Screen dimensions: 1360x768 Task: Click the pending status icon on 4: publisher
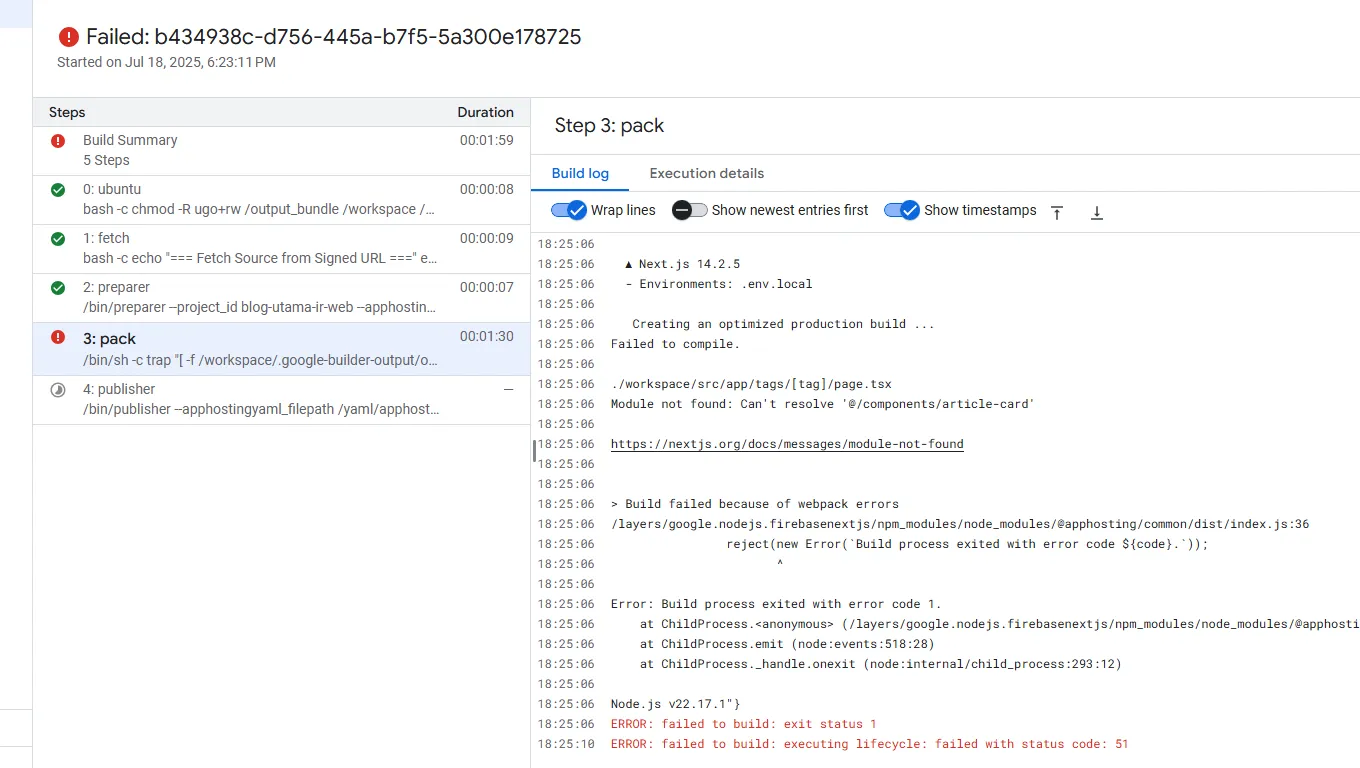(58, 389)
